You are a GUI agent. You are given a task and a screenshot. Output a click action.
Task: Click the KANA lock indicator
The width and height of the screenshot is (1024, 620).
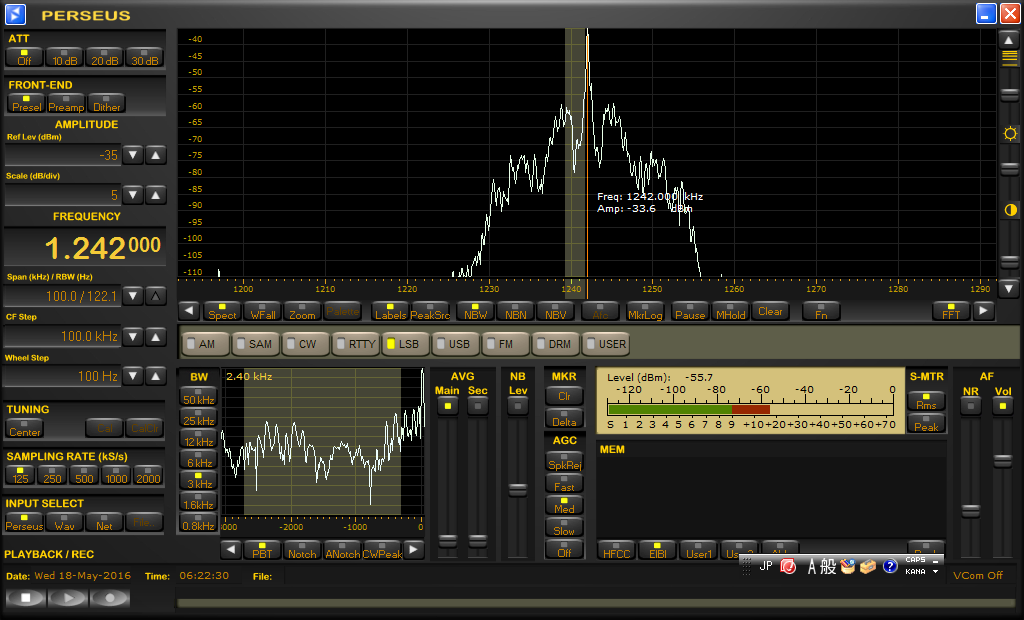tap(916, 572)
